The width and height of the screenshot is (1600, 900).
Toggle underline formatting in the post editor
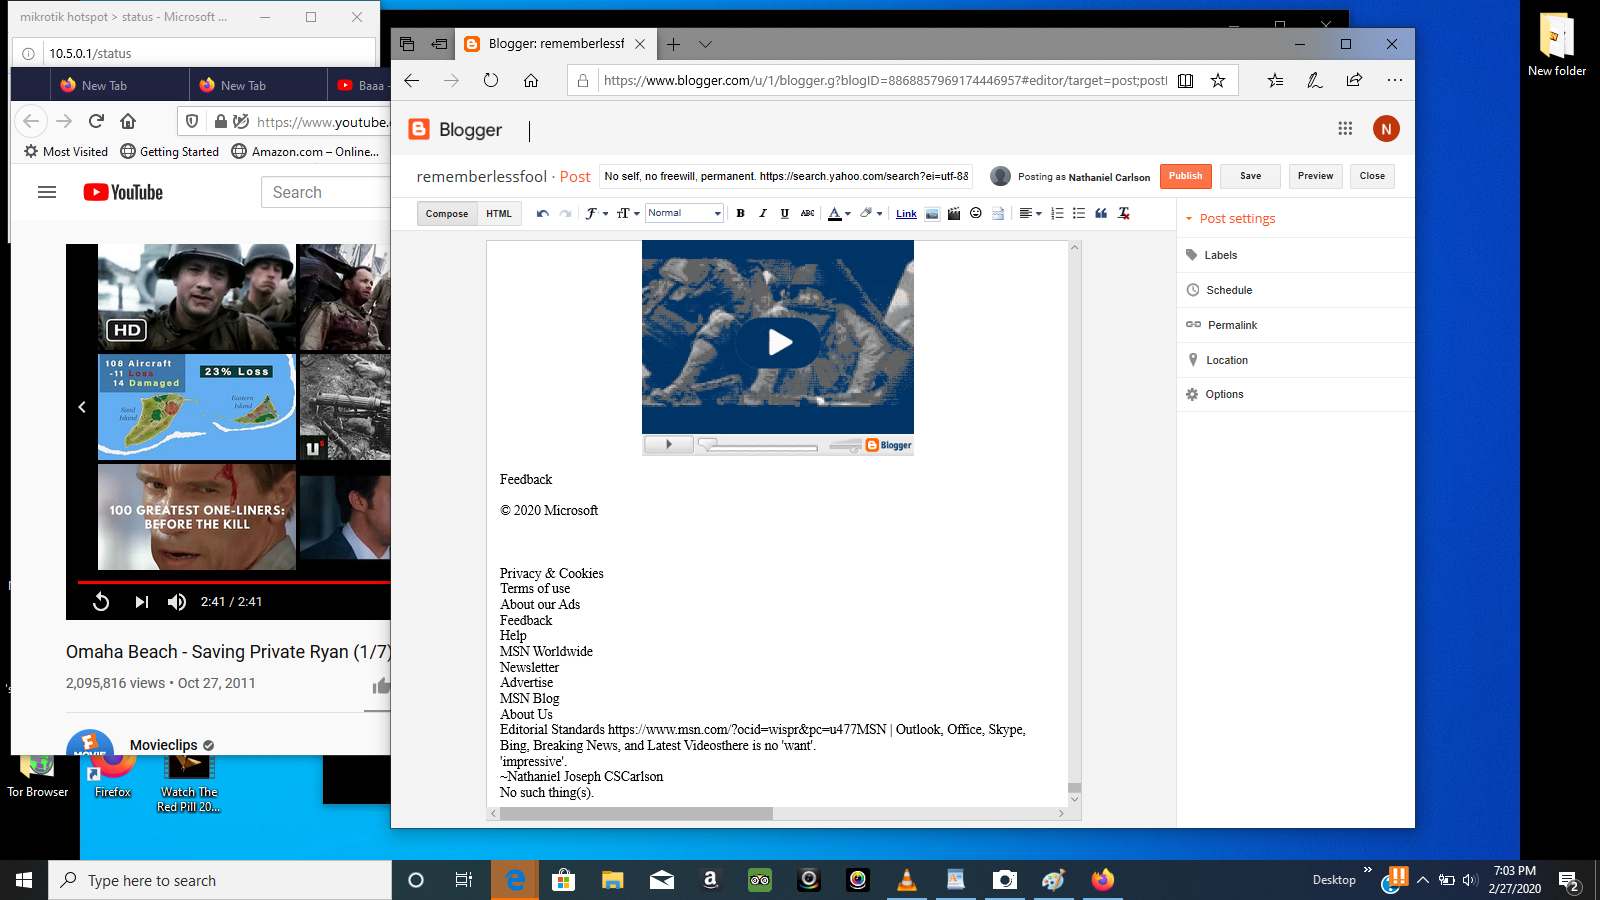pyautogui.click(x=784, y=213)
